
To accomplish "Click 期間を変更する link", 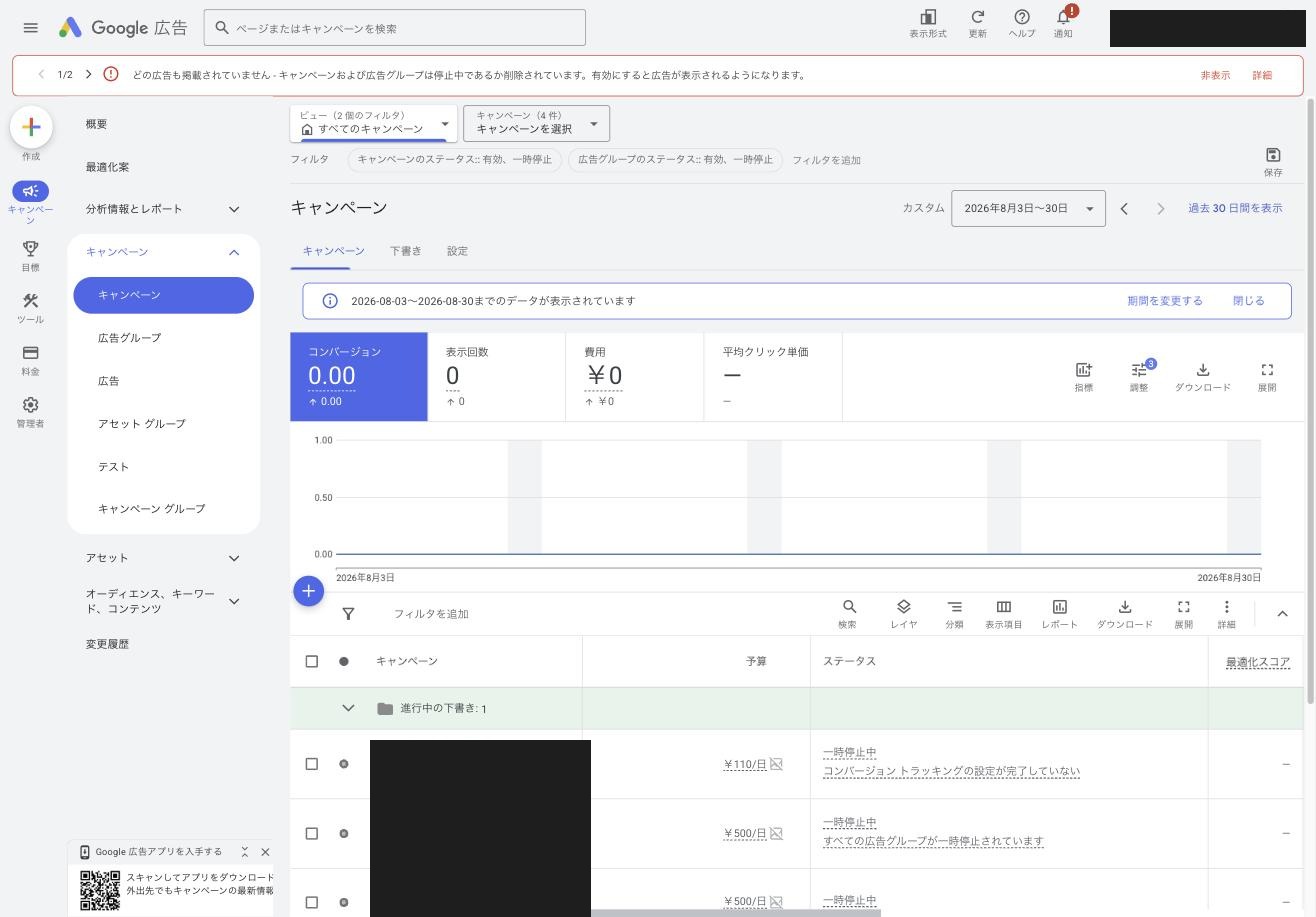I will (1165, 301).
